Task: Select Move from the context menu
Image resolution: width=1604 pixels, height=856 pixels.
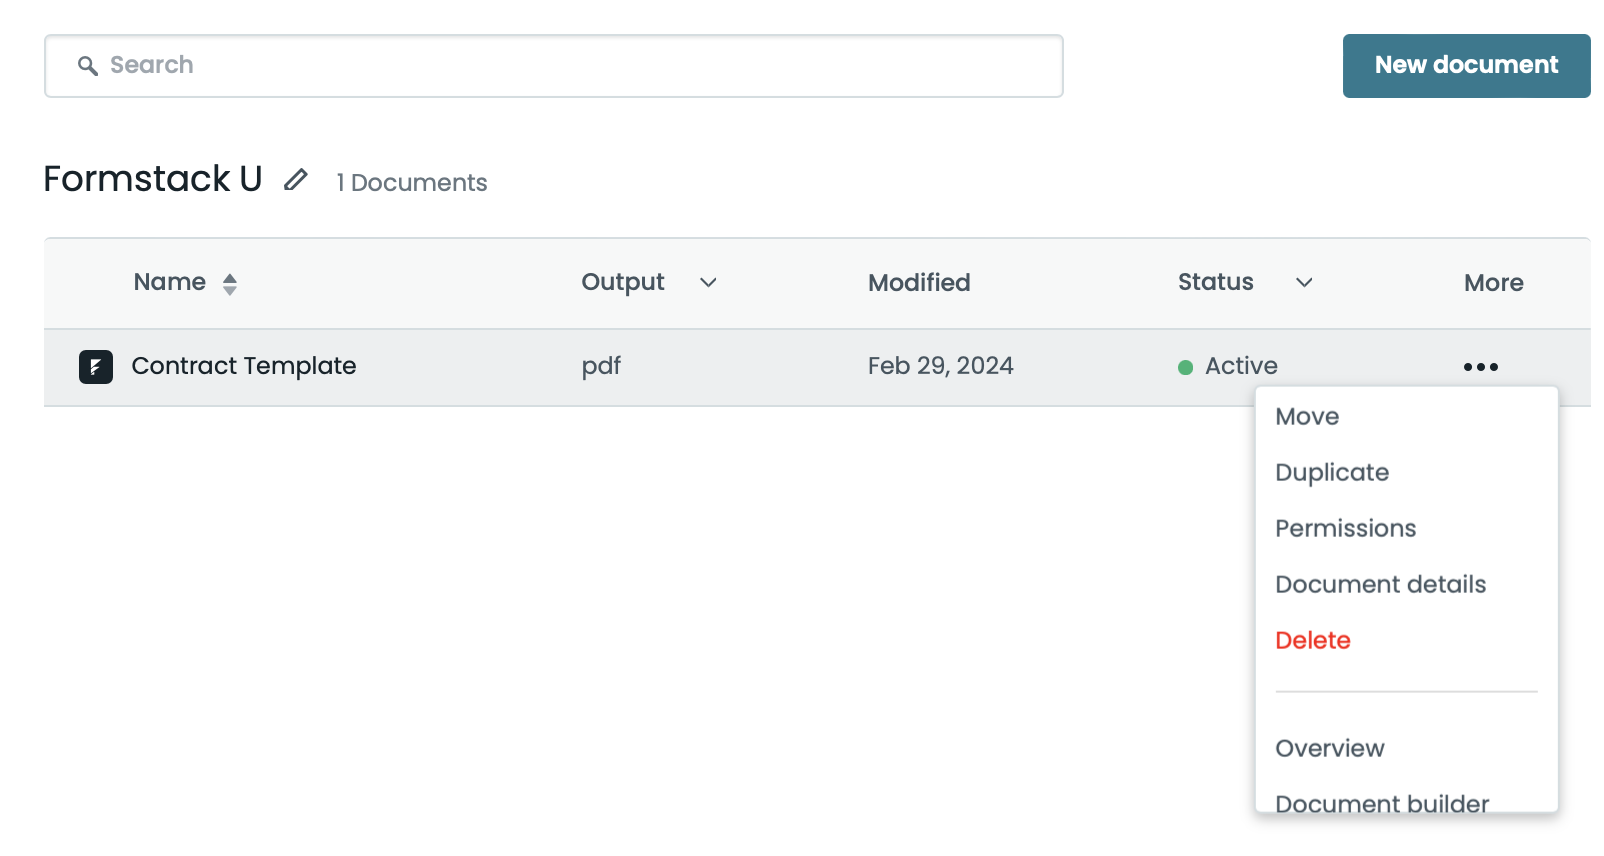Action: pos(1307,417)
